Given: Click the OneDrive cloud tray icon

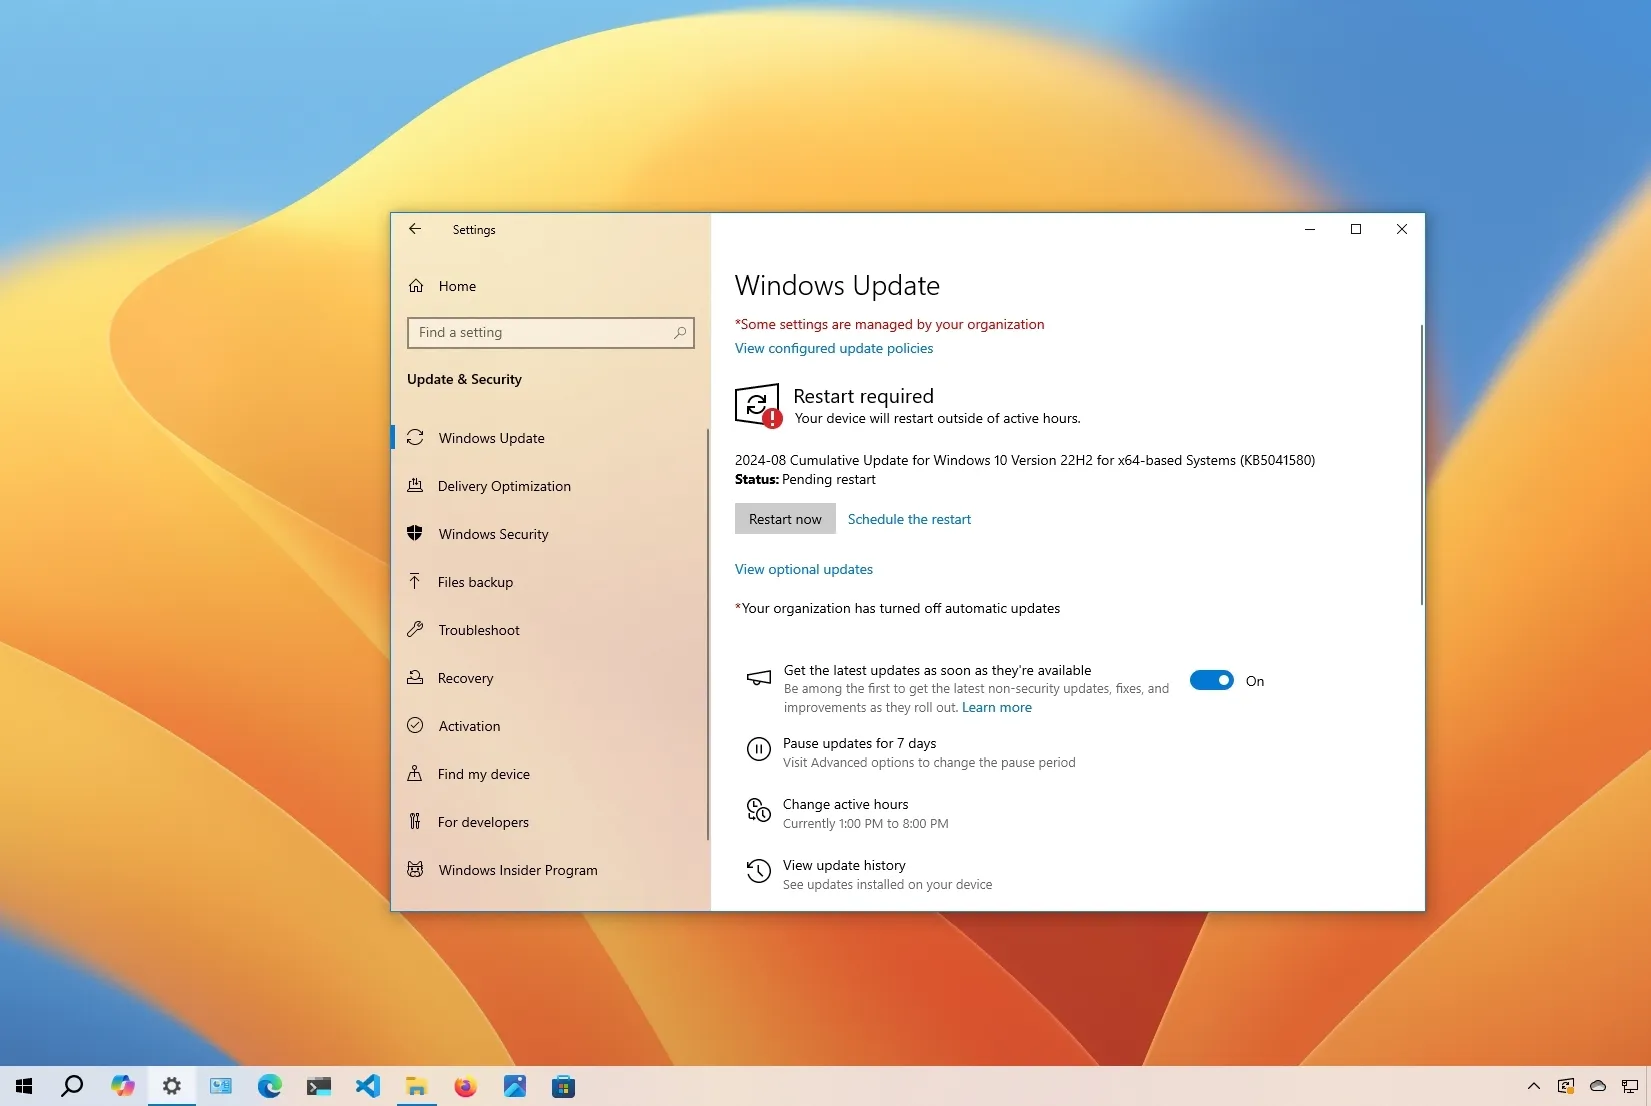Looking at the screenshot, I should [x=1598, y=1086].
